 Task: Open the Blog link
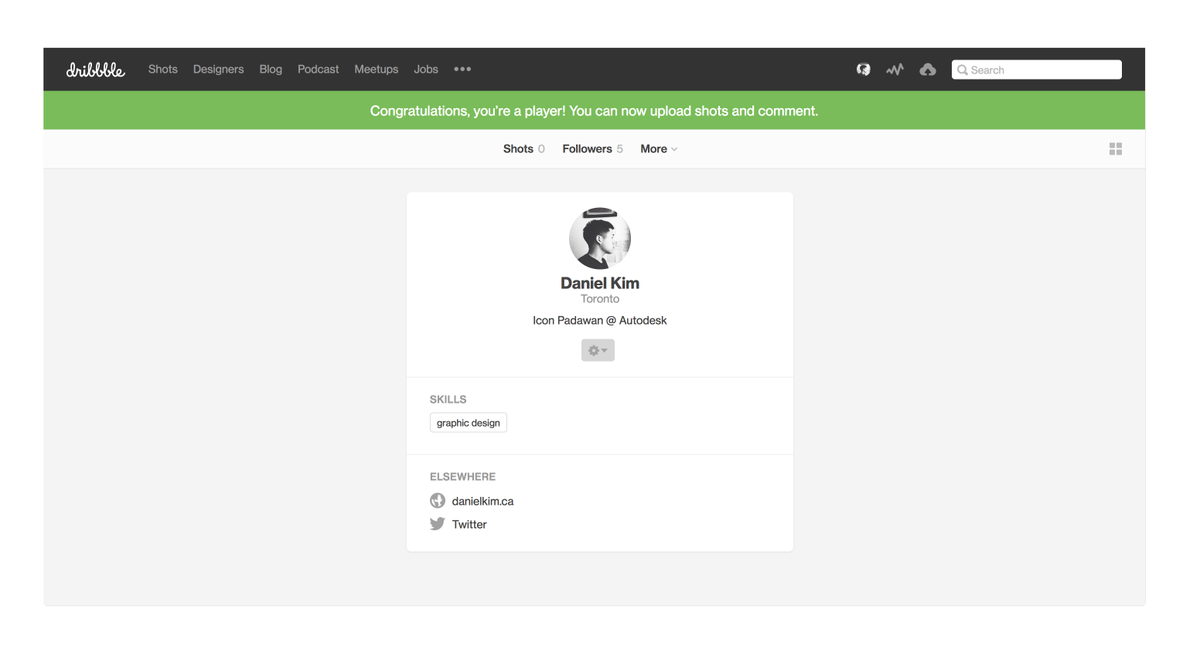271,69
